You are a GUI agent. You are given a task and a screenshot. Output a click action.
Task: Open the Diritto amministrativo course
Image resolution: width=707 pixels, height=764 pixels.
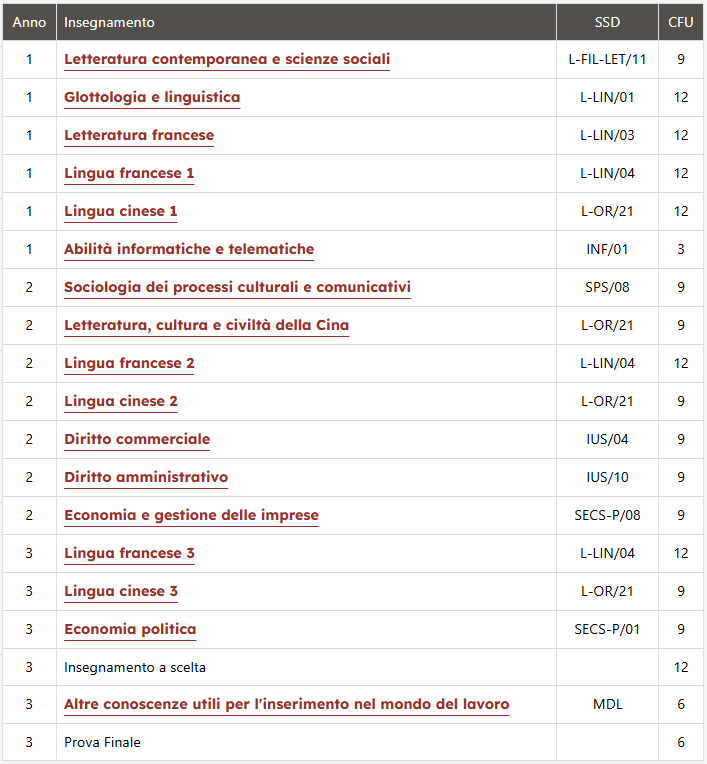(x=146, y=477)
